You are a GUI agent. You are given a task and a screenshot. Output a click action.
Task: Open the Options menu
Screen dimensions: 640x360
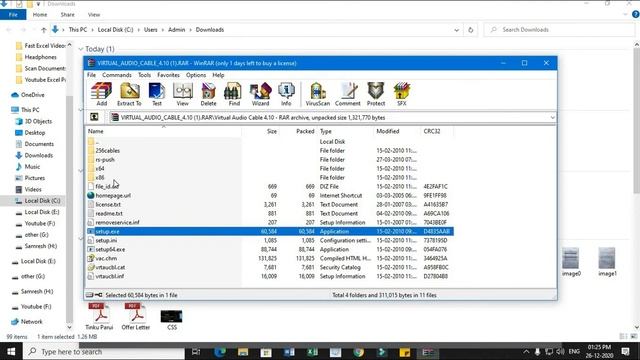pyautogui.click(x=196, y=75)
